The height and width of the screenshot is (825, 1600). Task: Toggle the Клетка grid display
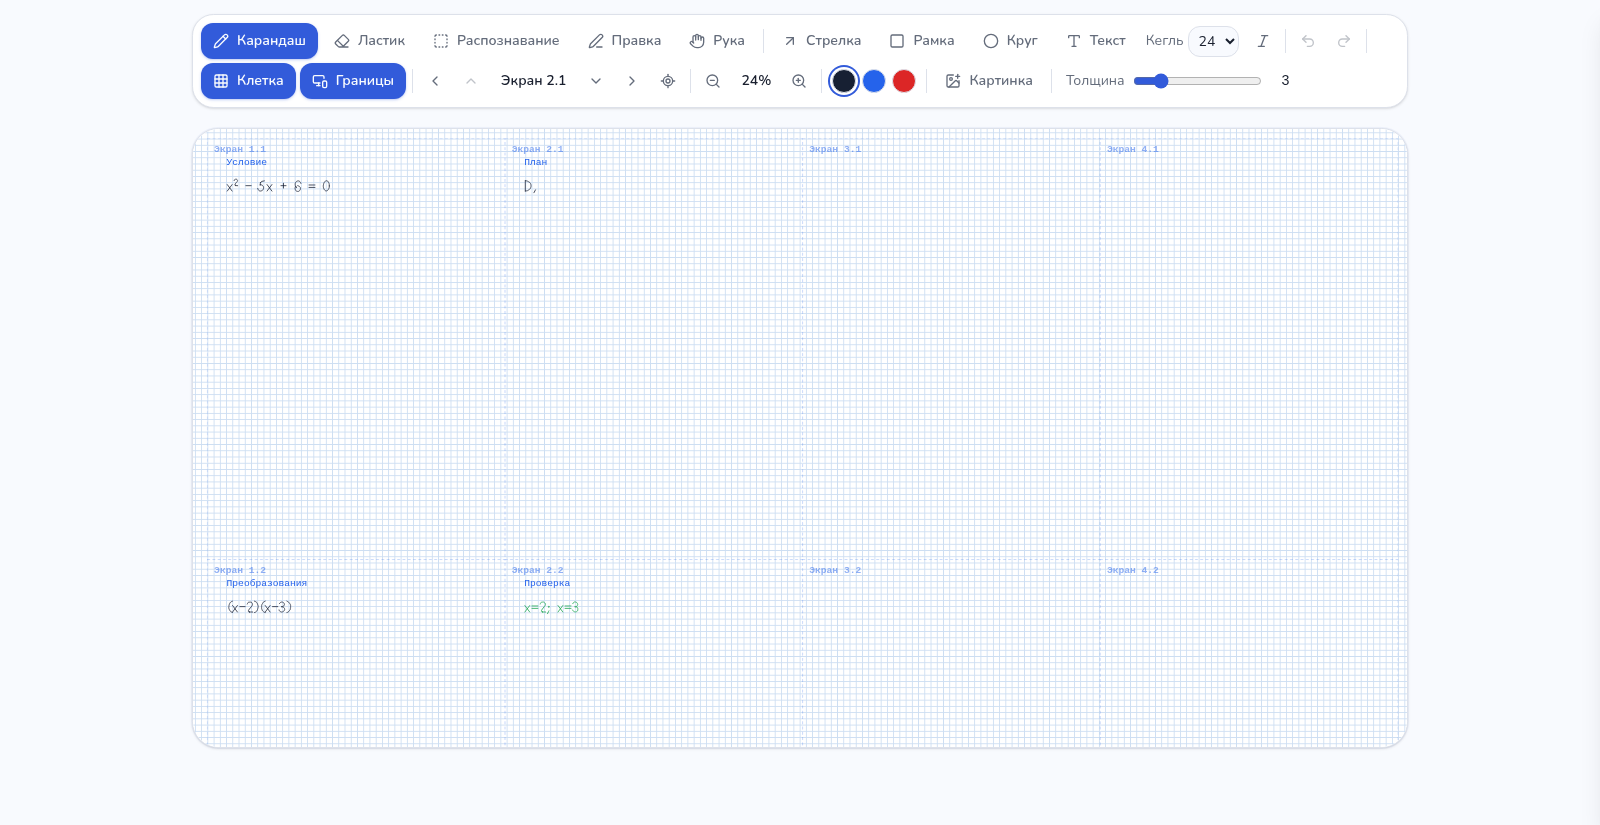[x=248, y=81]
